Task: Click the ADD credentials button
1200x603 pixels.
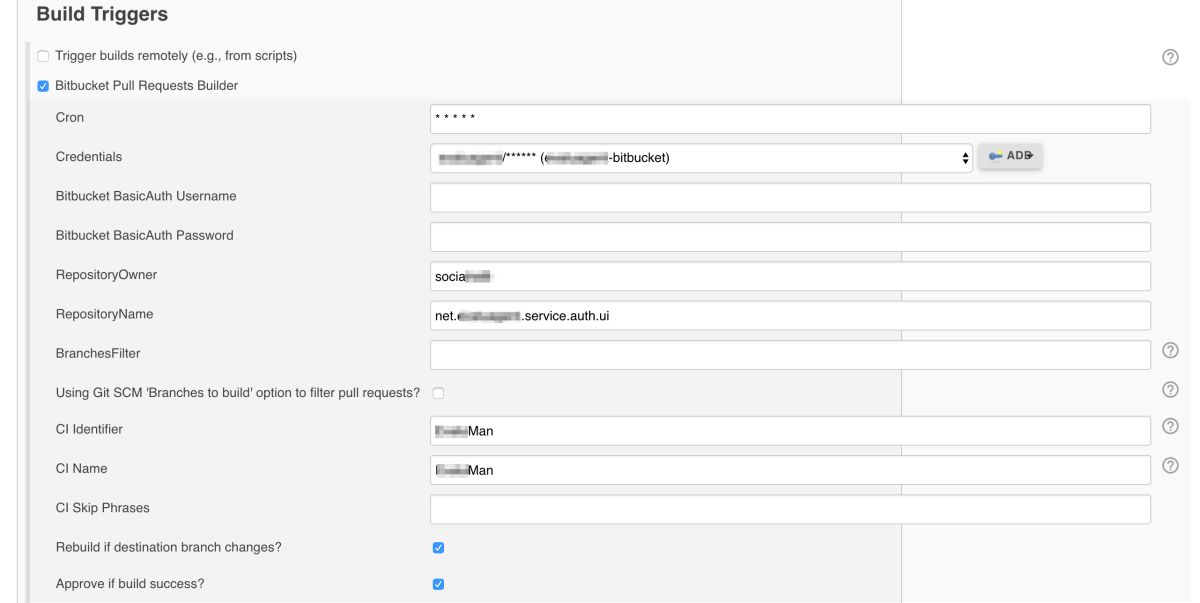Action: point(1010,156)
